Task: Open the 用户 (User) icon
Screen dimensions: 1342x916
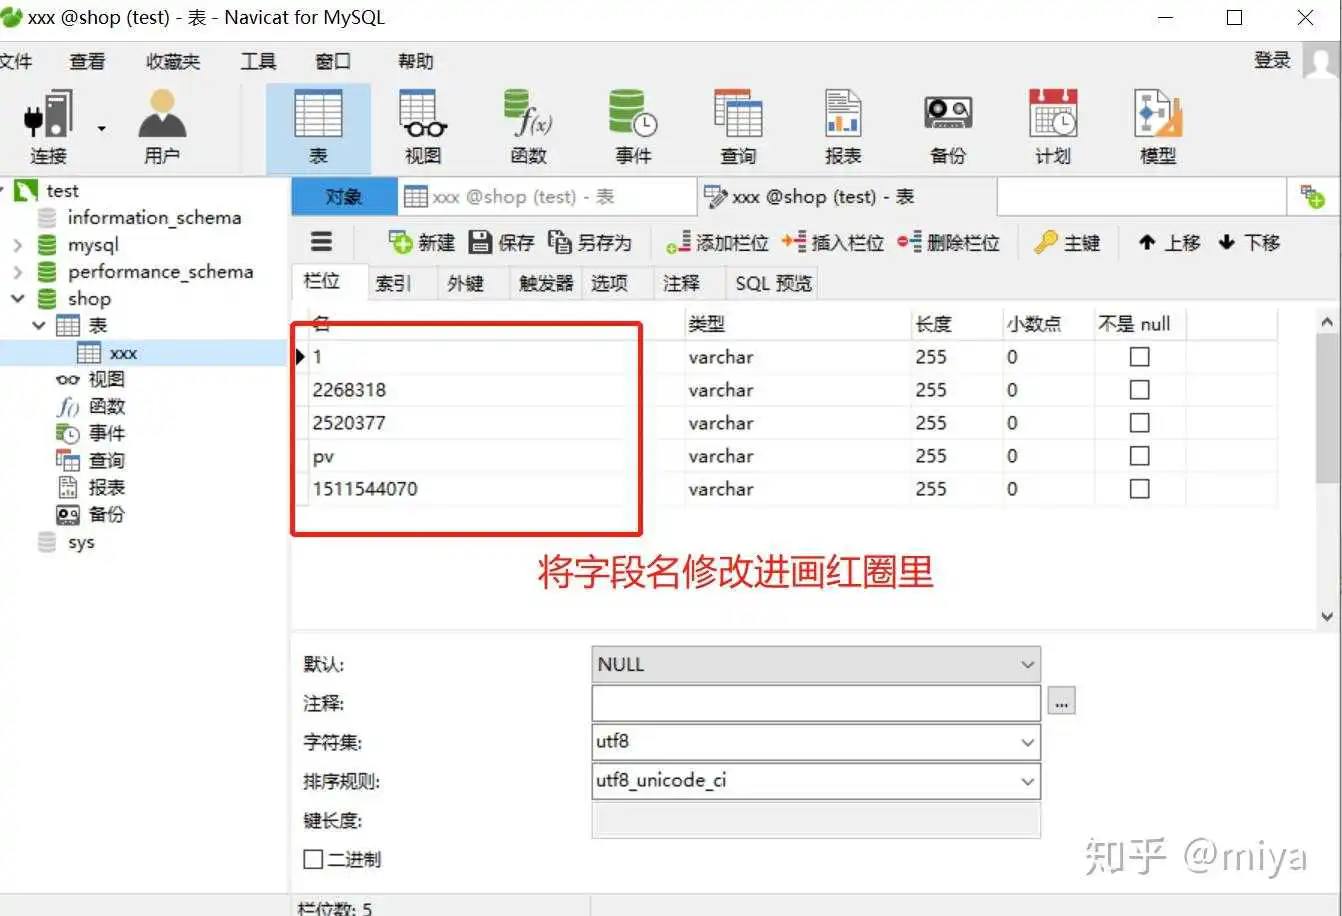Action: [x=162, y=126]
